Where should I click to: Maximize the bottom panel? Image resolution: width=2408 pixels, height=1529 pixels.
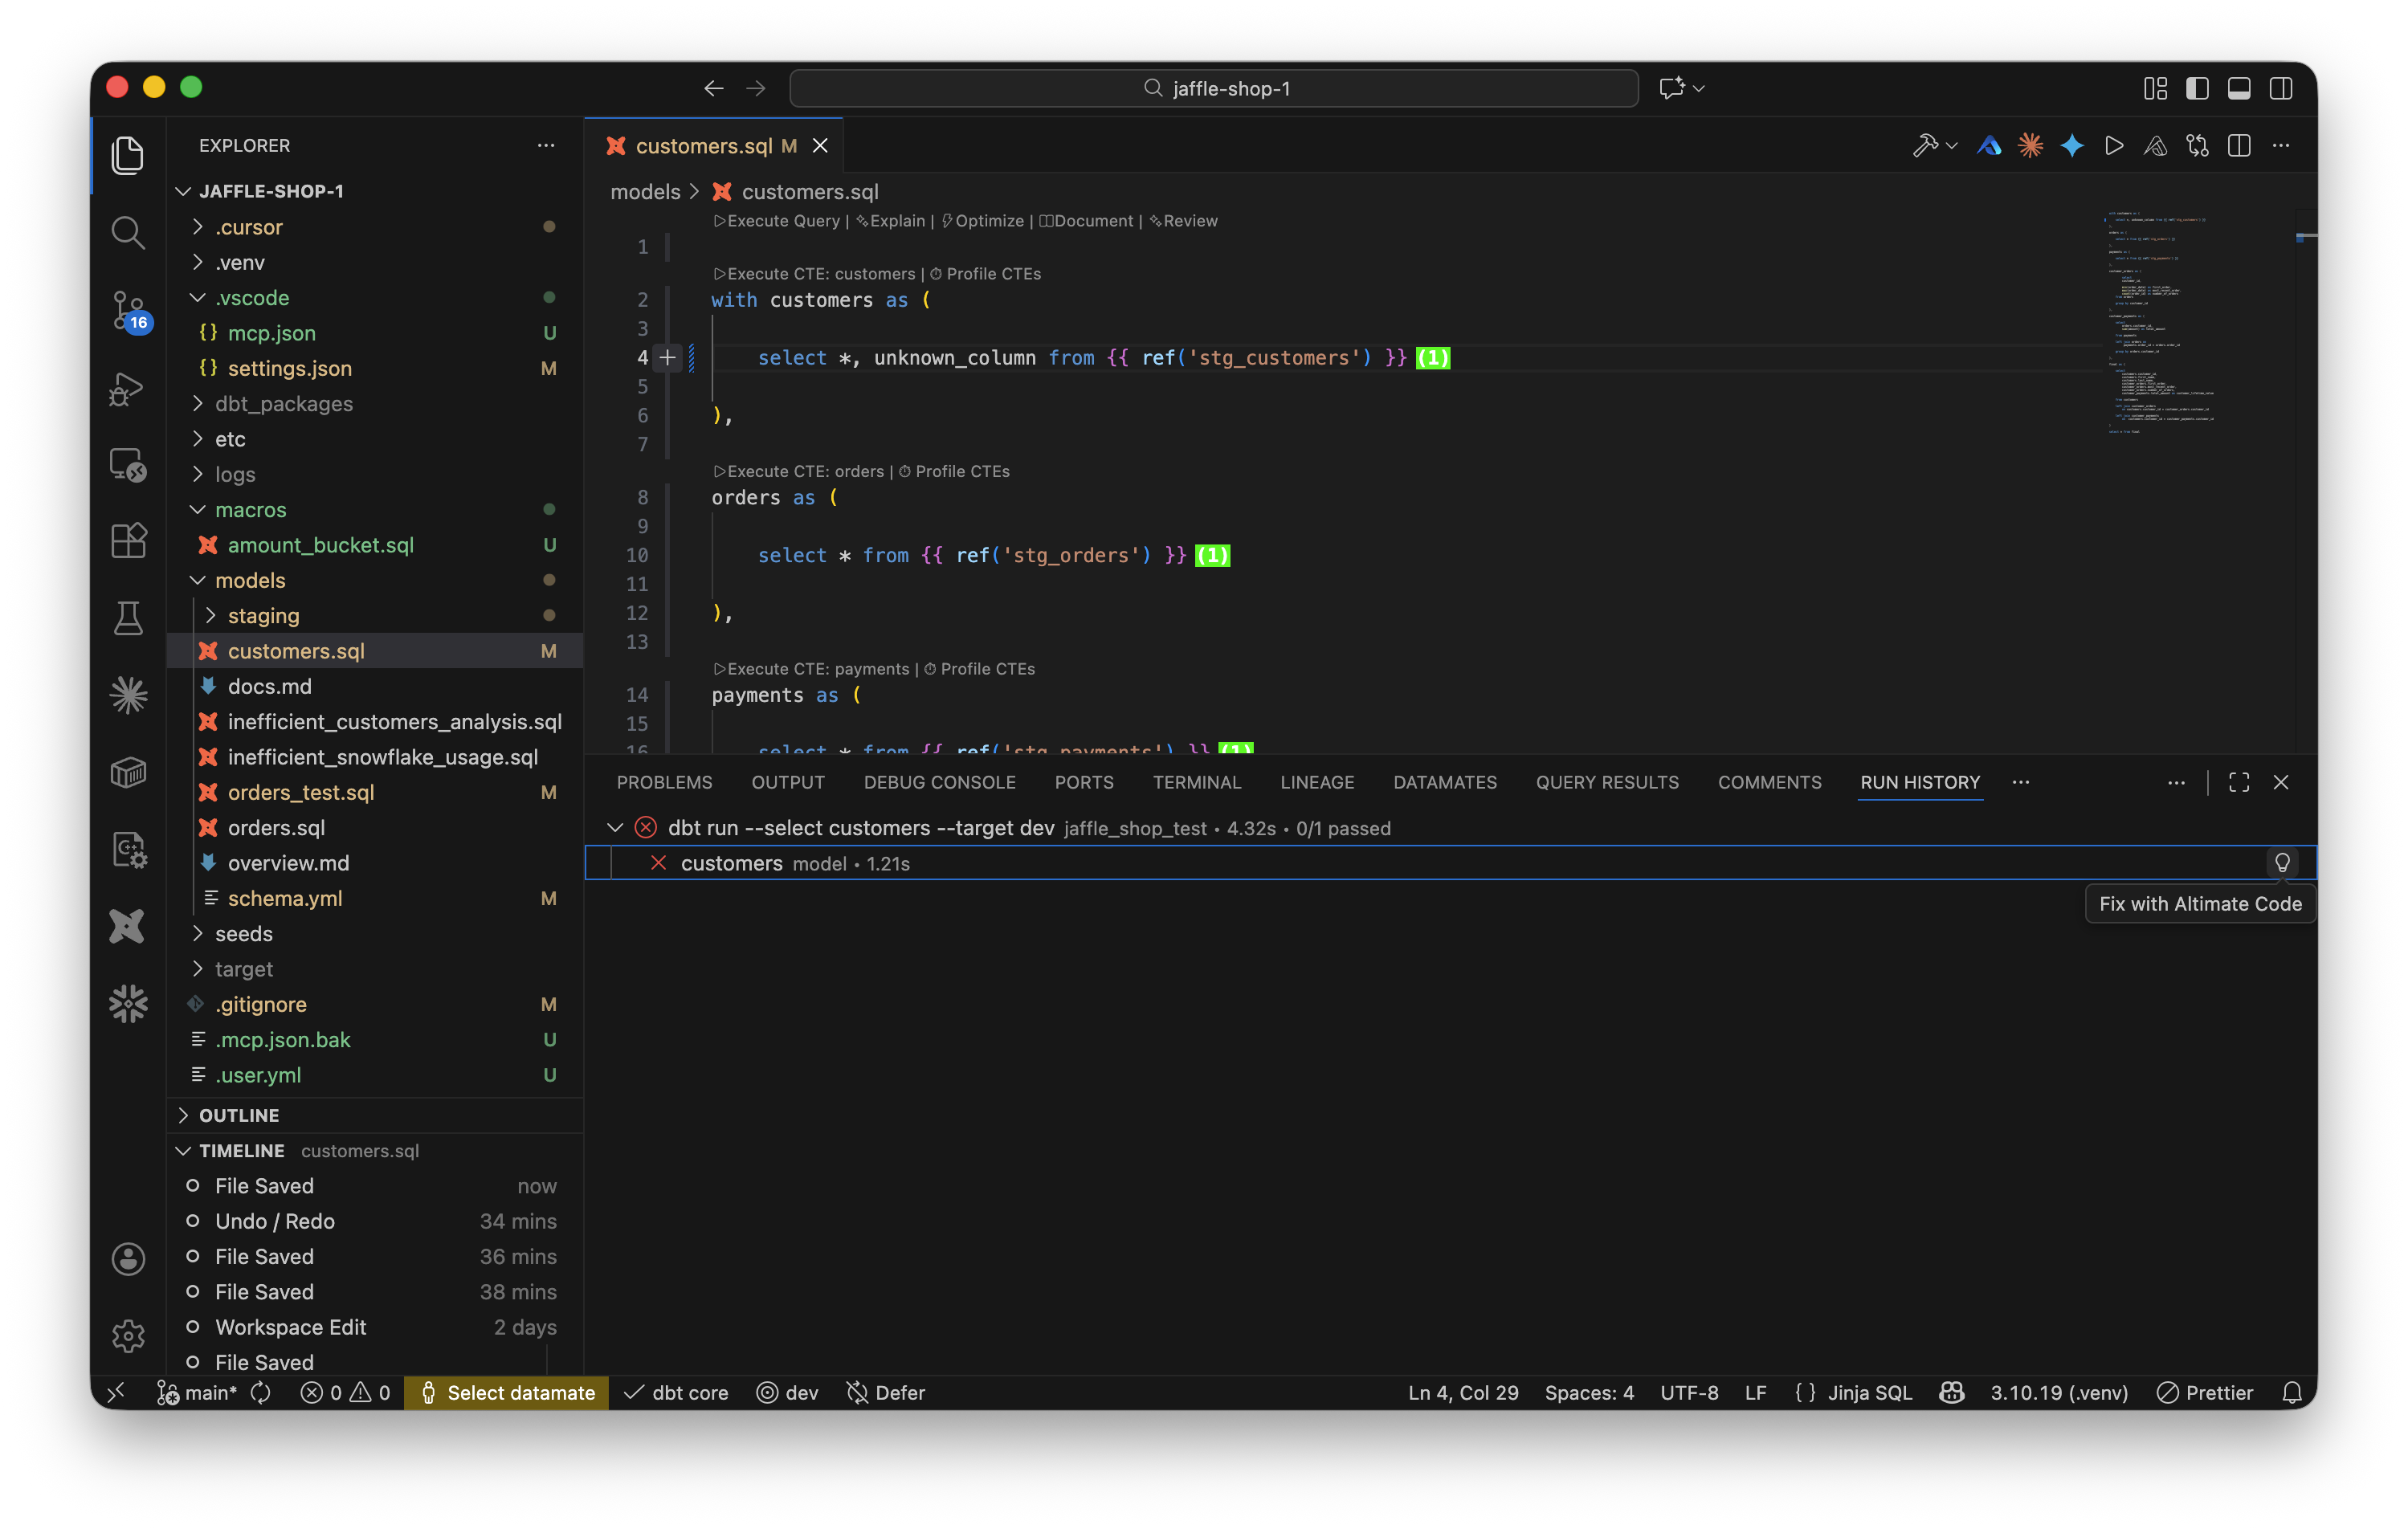[x=2239, y=782]
